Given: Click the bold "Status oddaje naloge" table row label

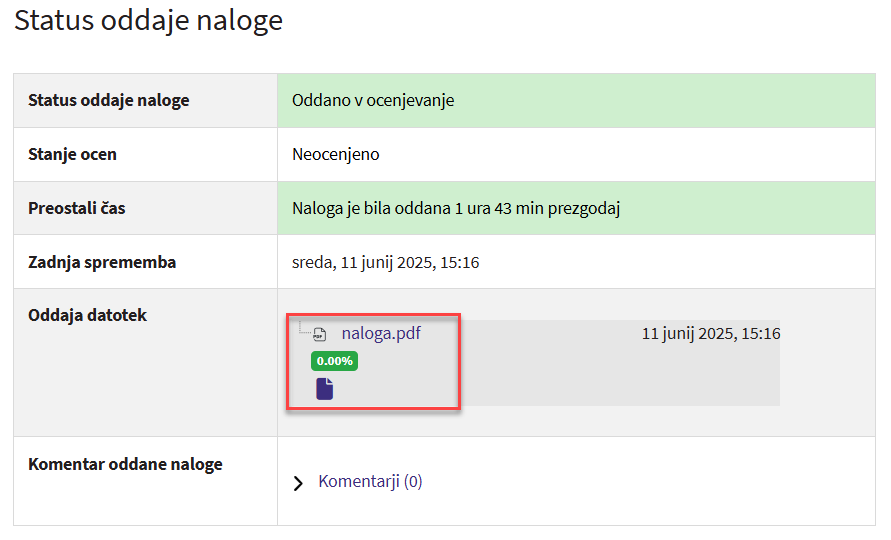Looking at the screenshot, I should coord(109,101).
